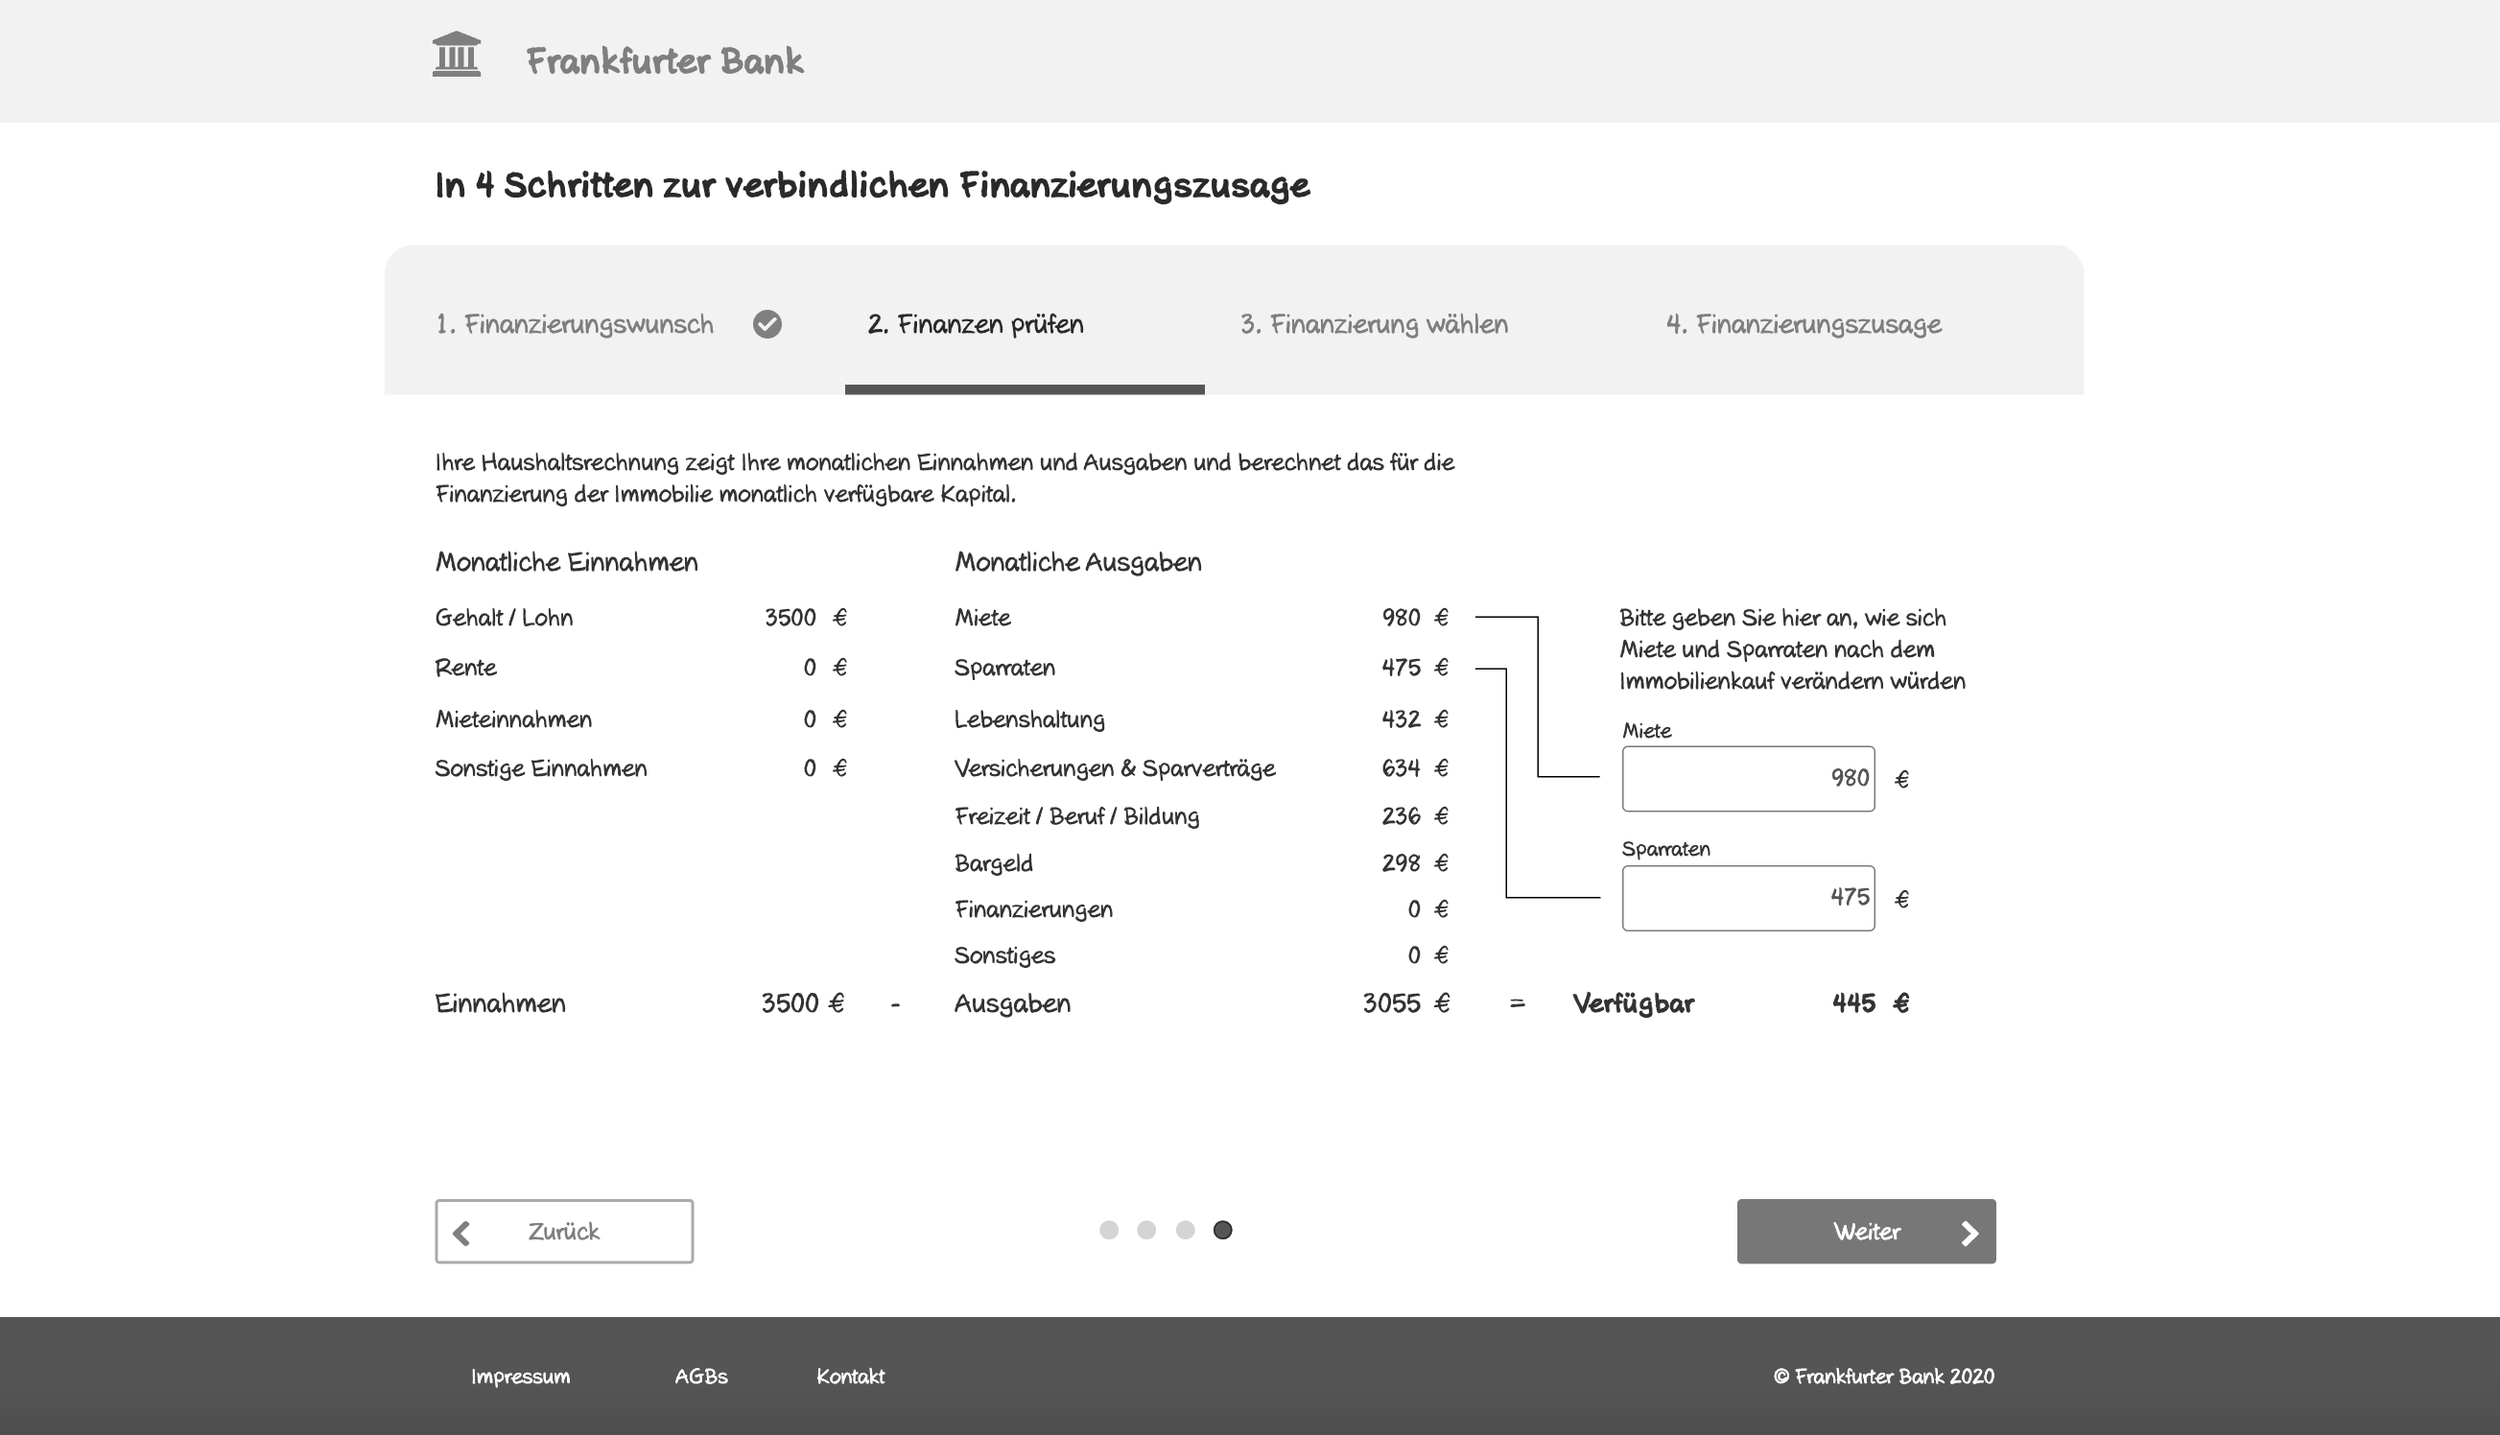
Task: Go to 3. Finanzierung wählen tab
Action: 1373,324
